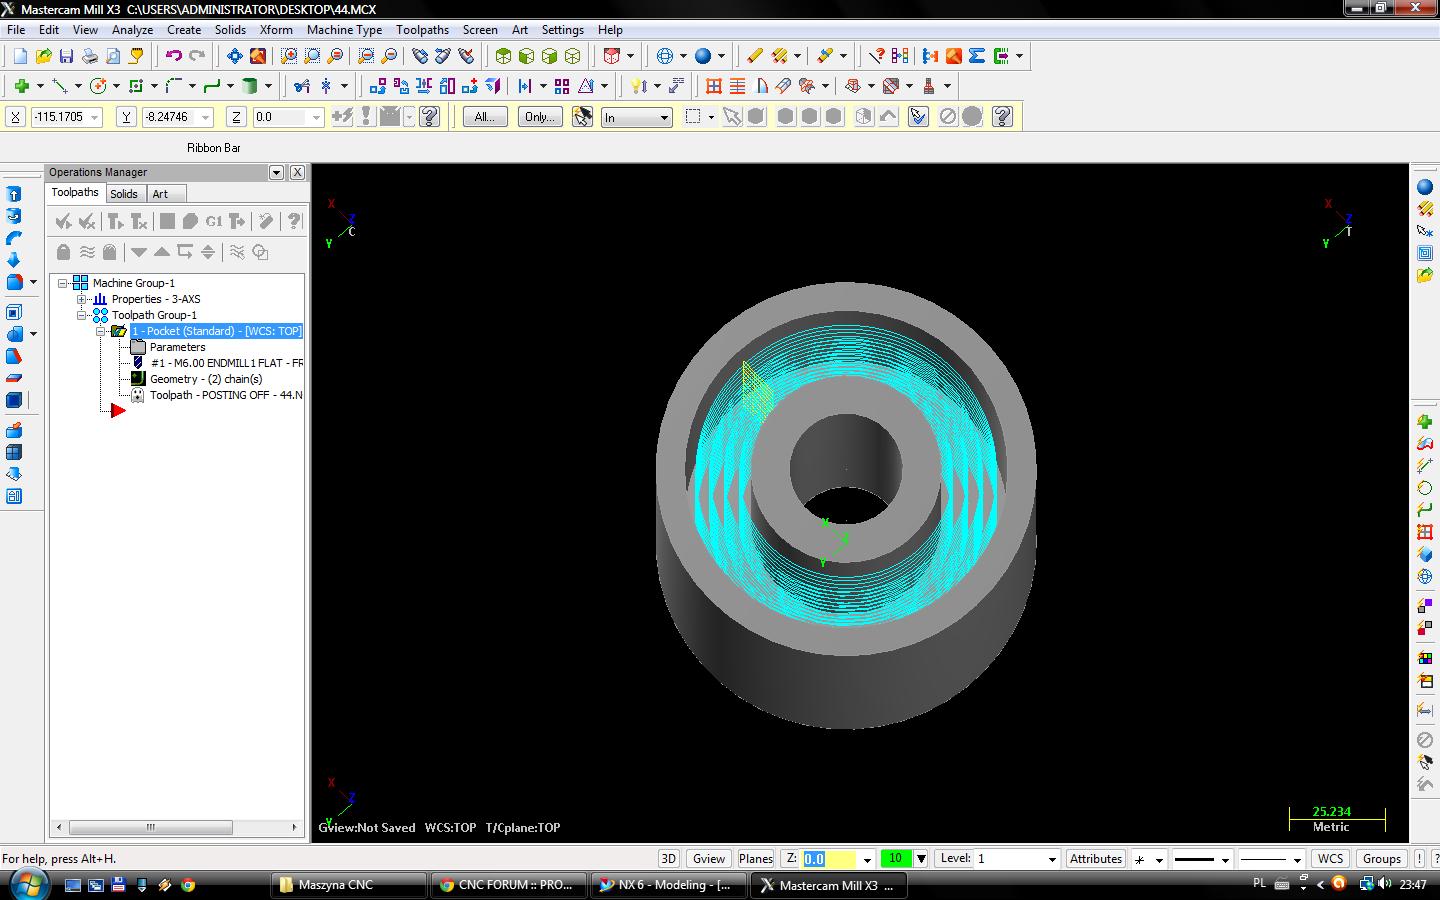Click the blue sphere icon in right sidebar
This screenshot has height=900, width=1440.
[1425, 187]
